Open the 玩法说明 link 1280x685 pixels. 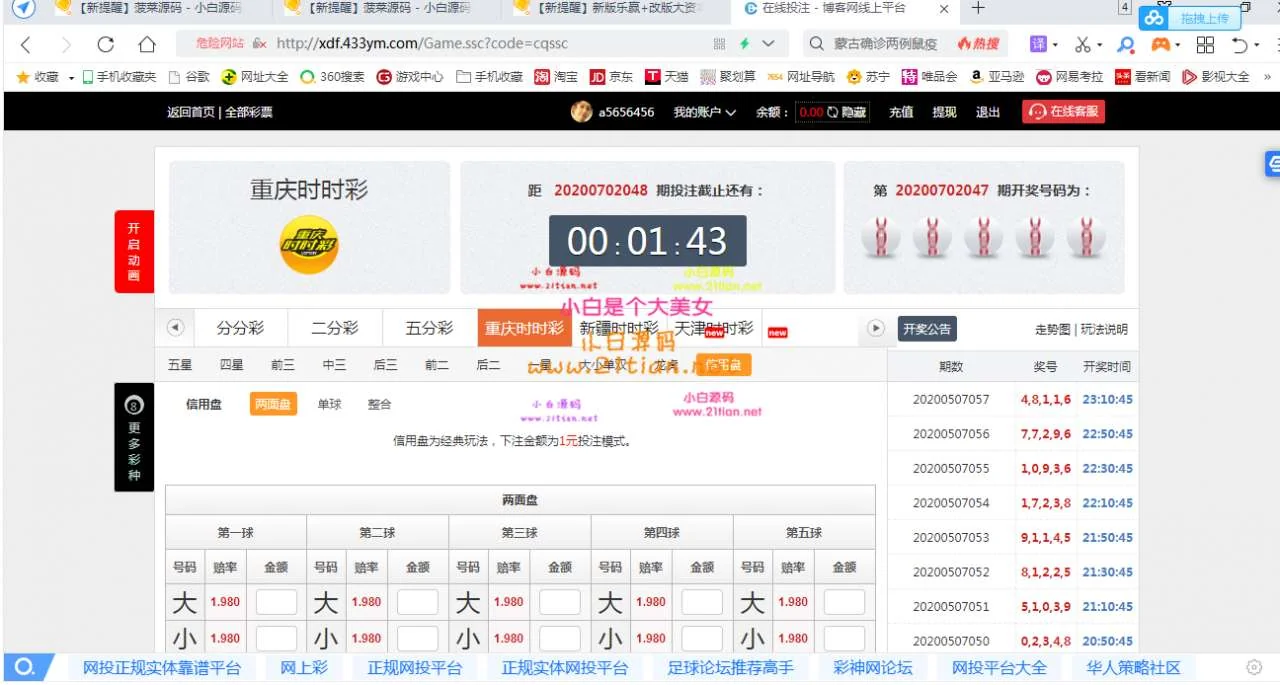coord(1103,329)
